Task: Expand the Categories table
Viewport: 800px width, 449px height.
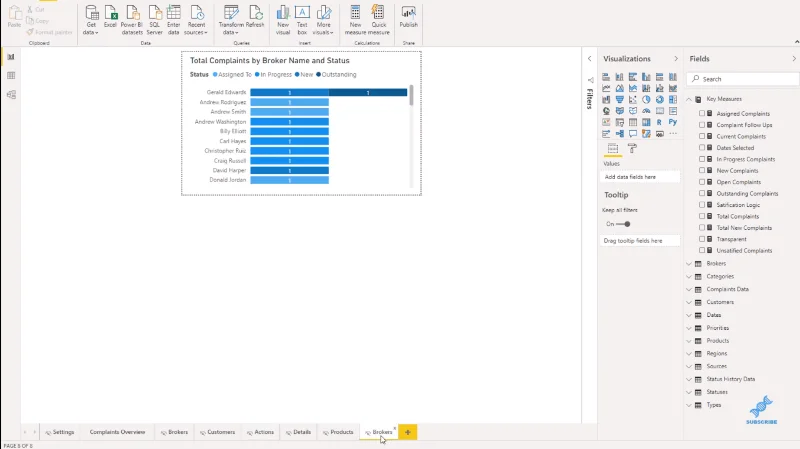Action: click(689, 277)
